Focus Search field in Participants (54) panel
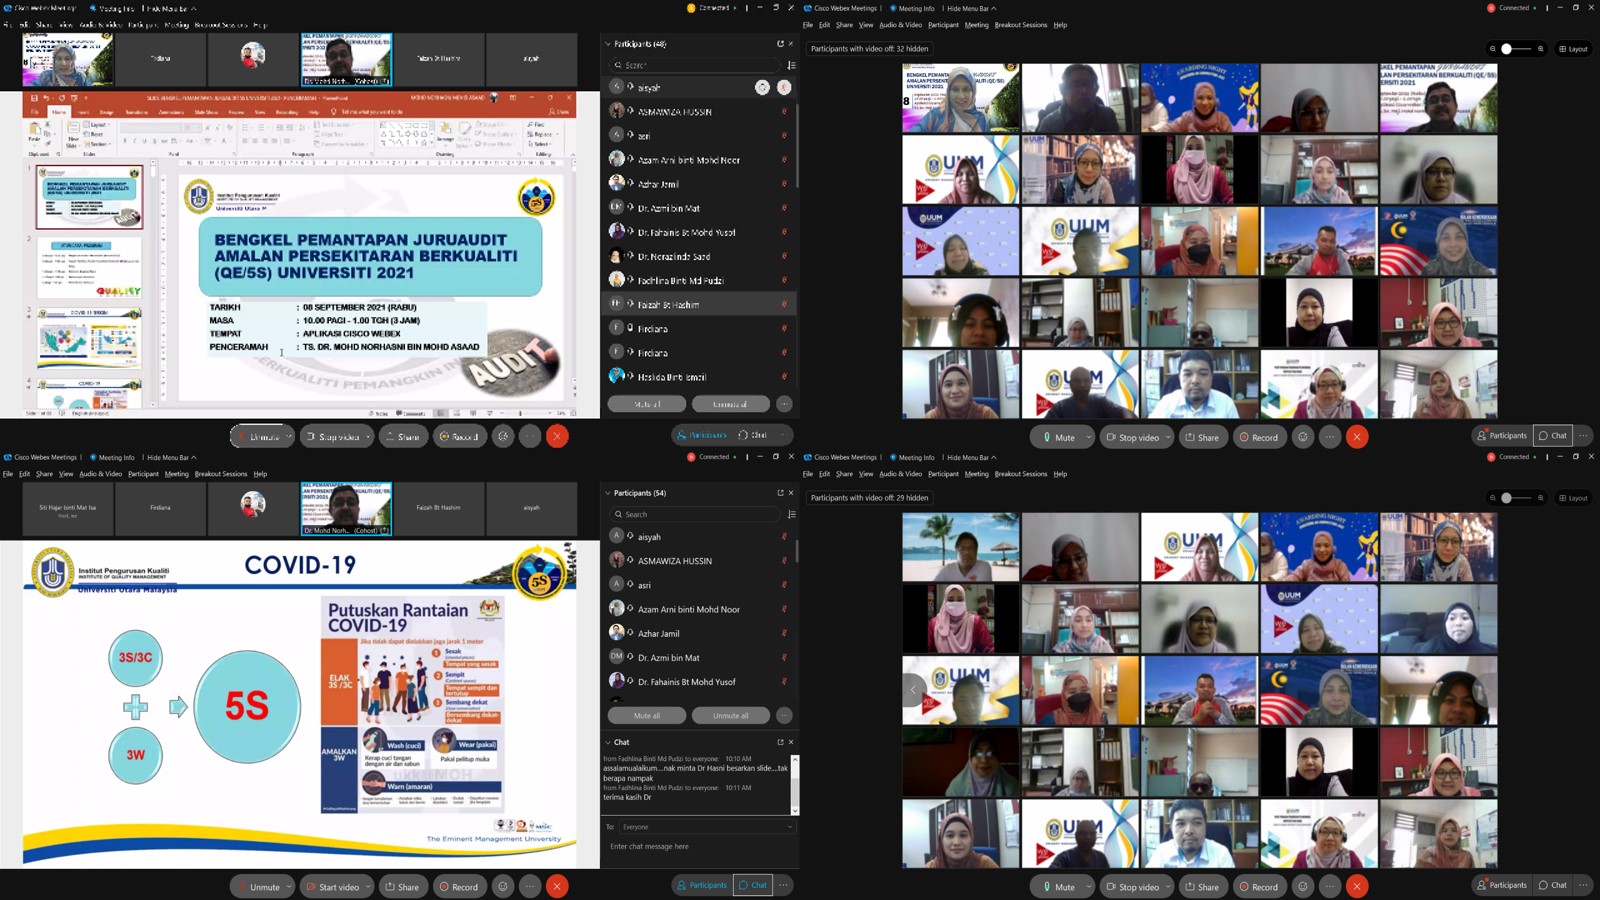 [x=695, y=514]
